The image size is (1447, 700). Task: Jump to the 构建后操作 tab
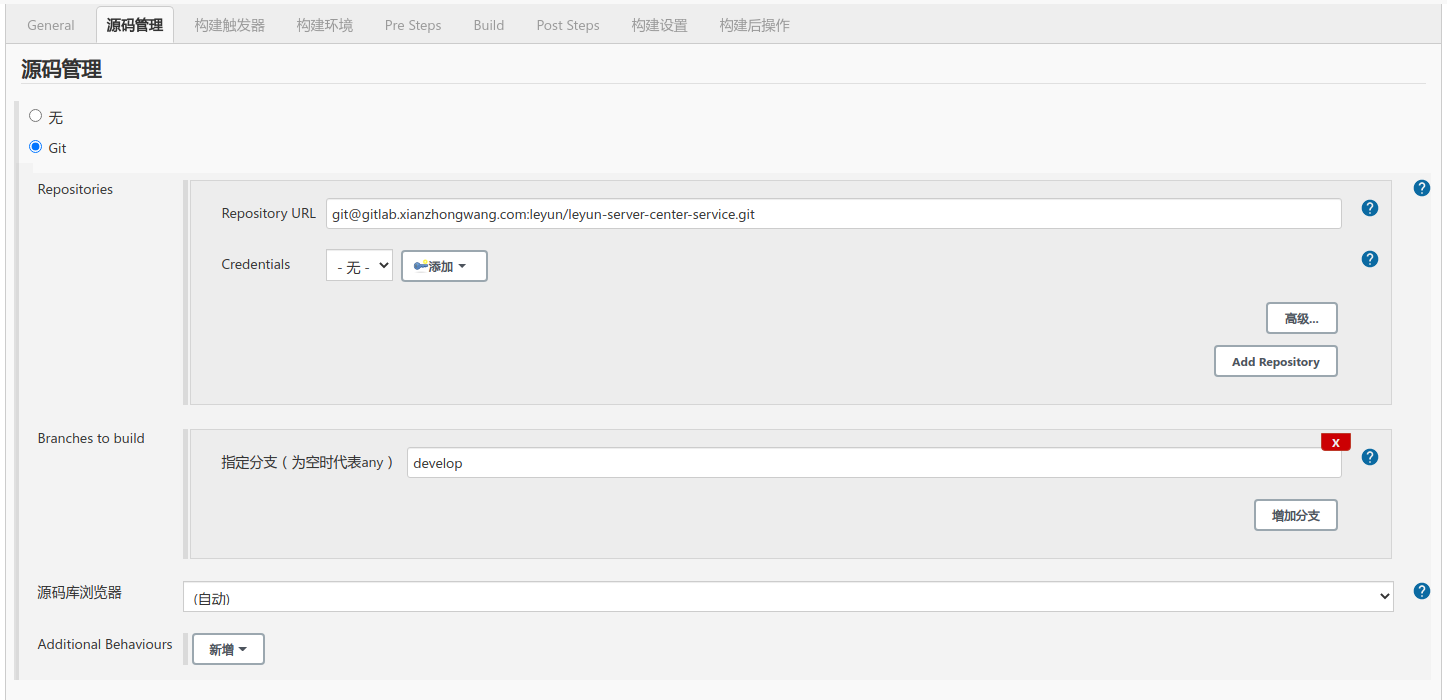(754, 25)
